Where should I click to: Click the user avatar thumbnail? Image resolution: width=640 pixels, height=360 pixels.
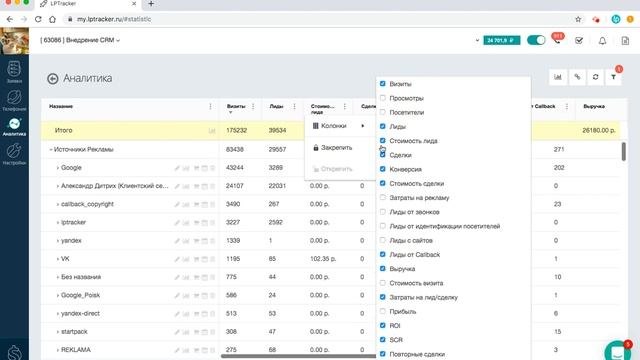coord(14,41)
